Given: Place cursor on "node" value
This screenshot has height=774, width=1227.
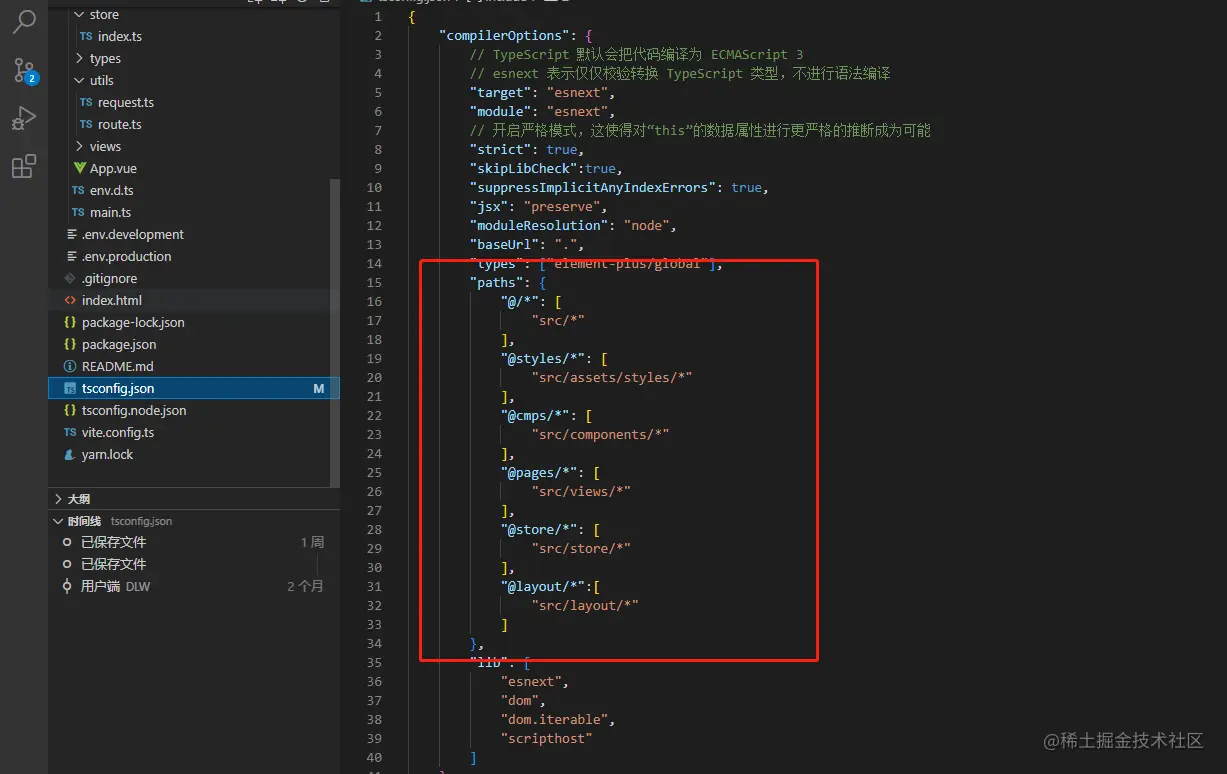Looking at the screenshot, I should 647,225.
